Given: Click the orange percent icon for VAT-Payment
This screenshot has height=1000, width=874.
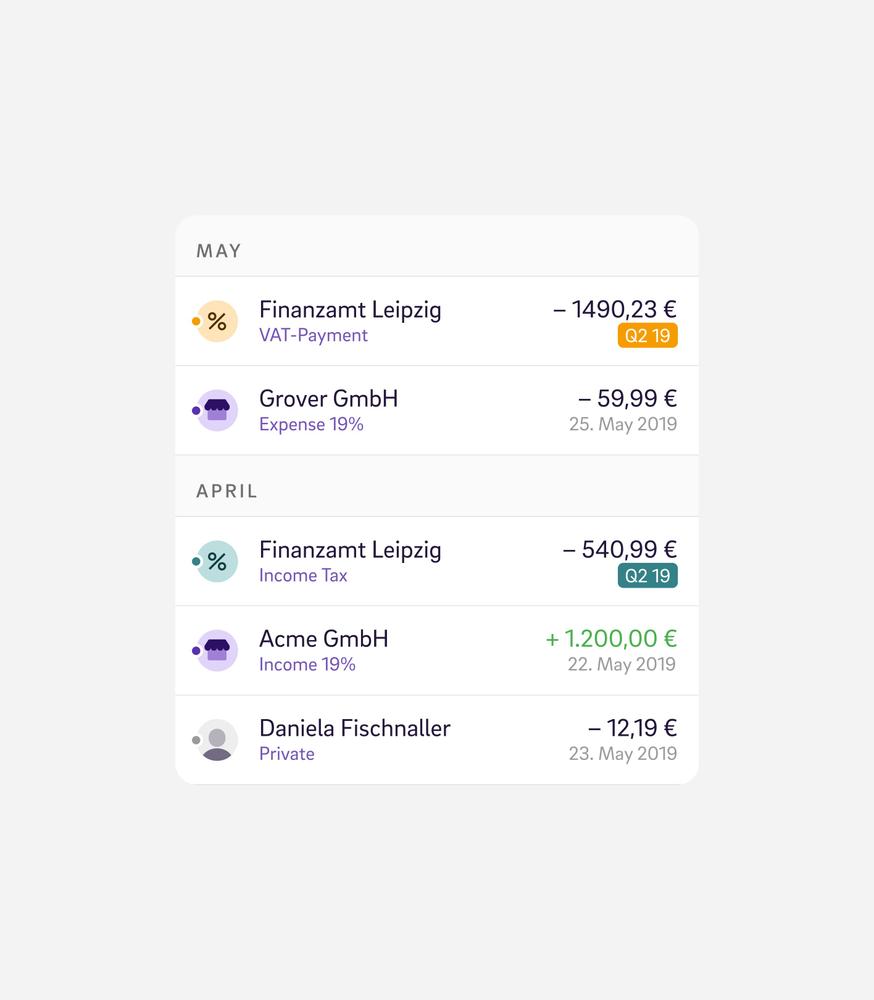Looking at the screenshot, I should [217, 321].
